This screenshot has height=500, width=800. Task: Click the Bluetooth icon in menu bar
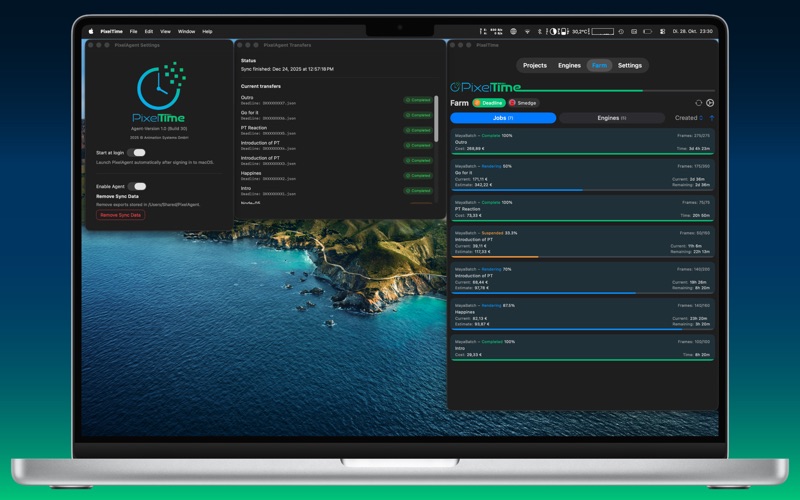pyautogui.click(x=539, y=32)
